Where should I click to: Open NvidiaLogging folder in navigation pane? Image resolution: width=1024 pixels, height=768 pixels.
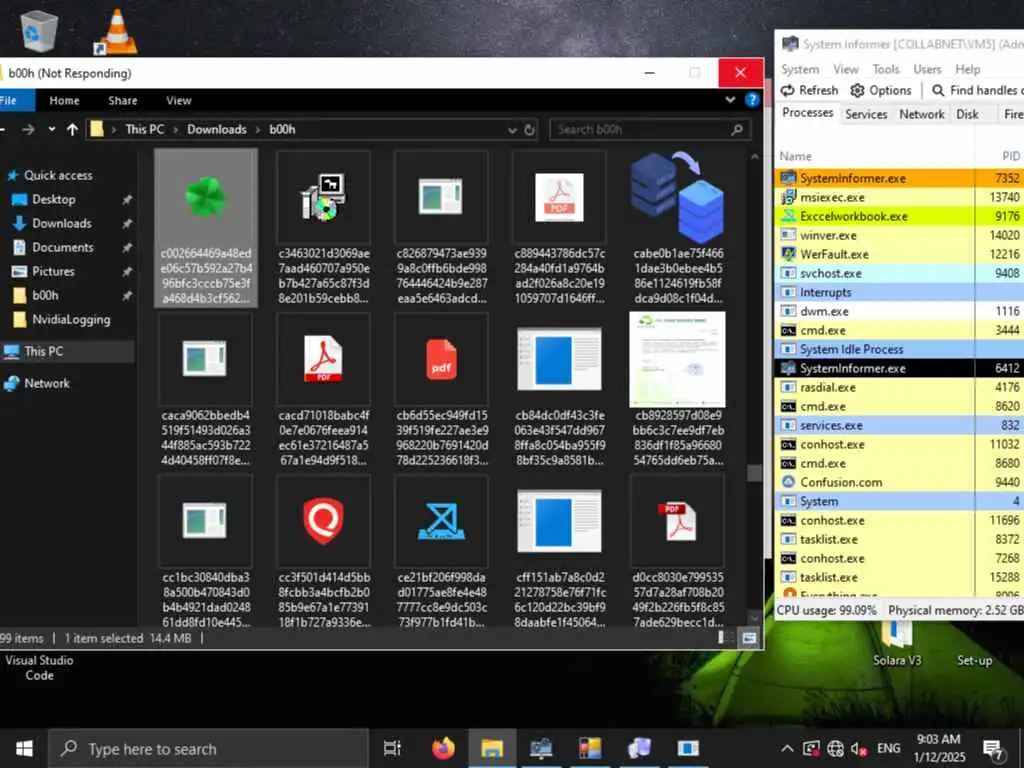pos(71,319)
